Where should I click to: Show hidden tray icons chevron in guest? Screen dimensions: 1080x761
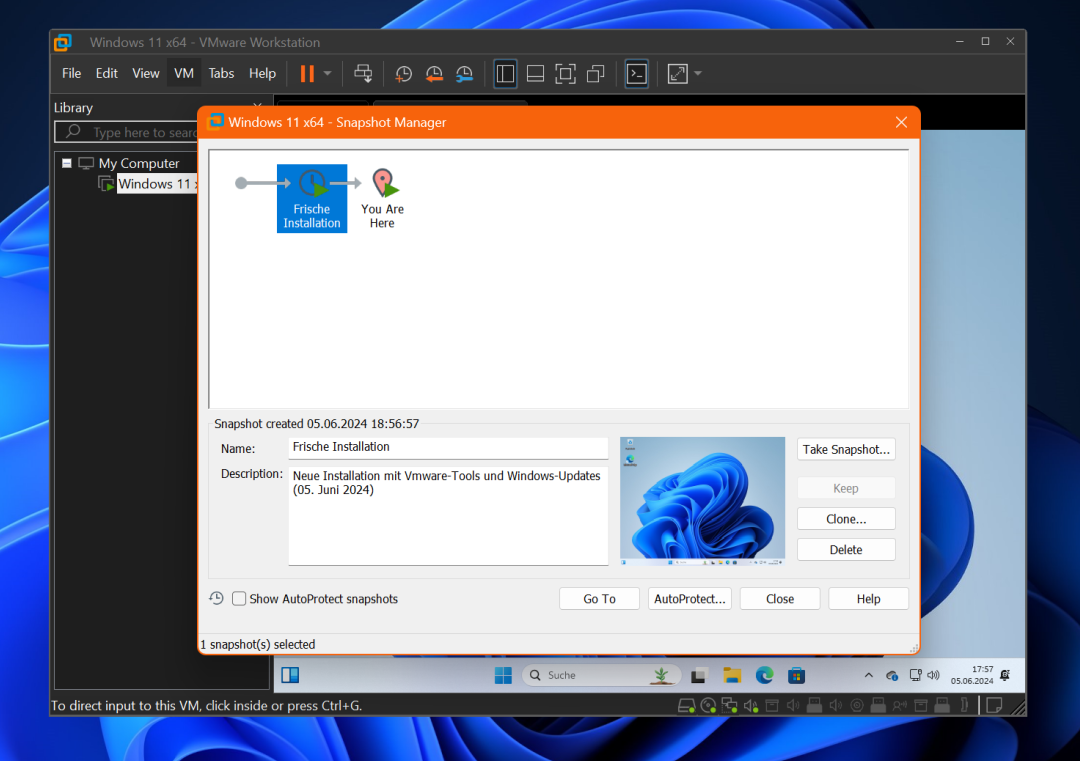point(869,676)
